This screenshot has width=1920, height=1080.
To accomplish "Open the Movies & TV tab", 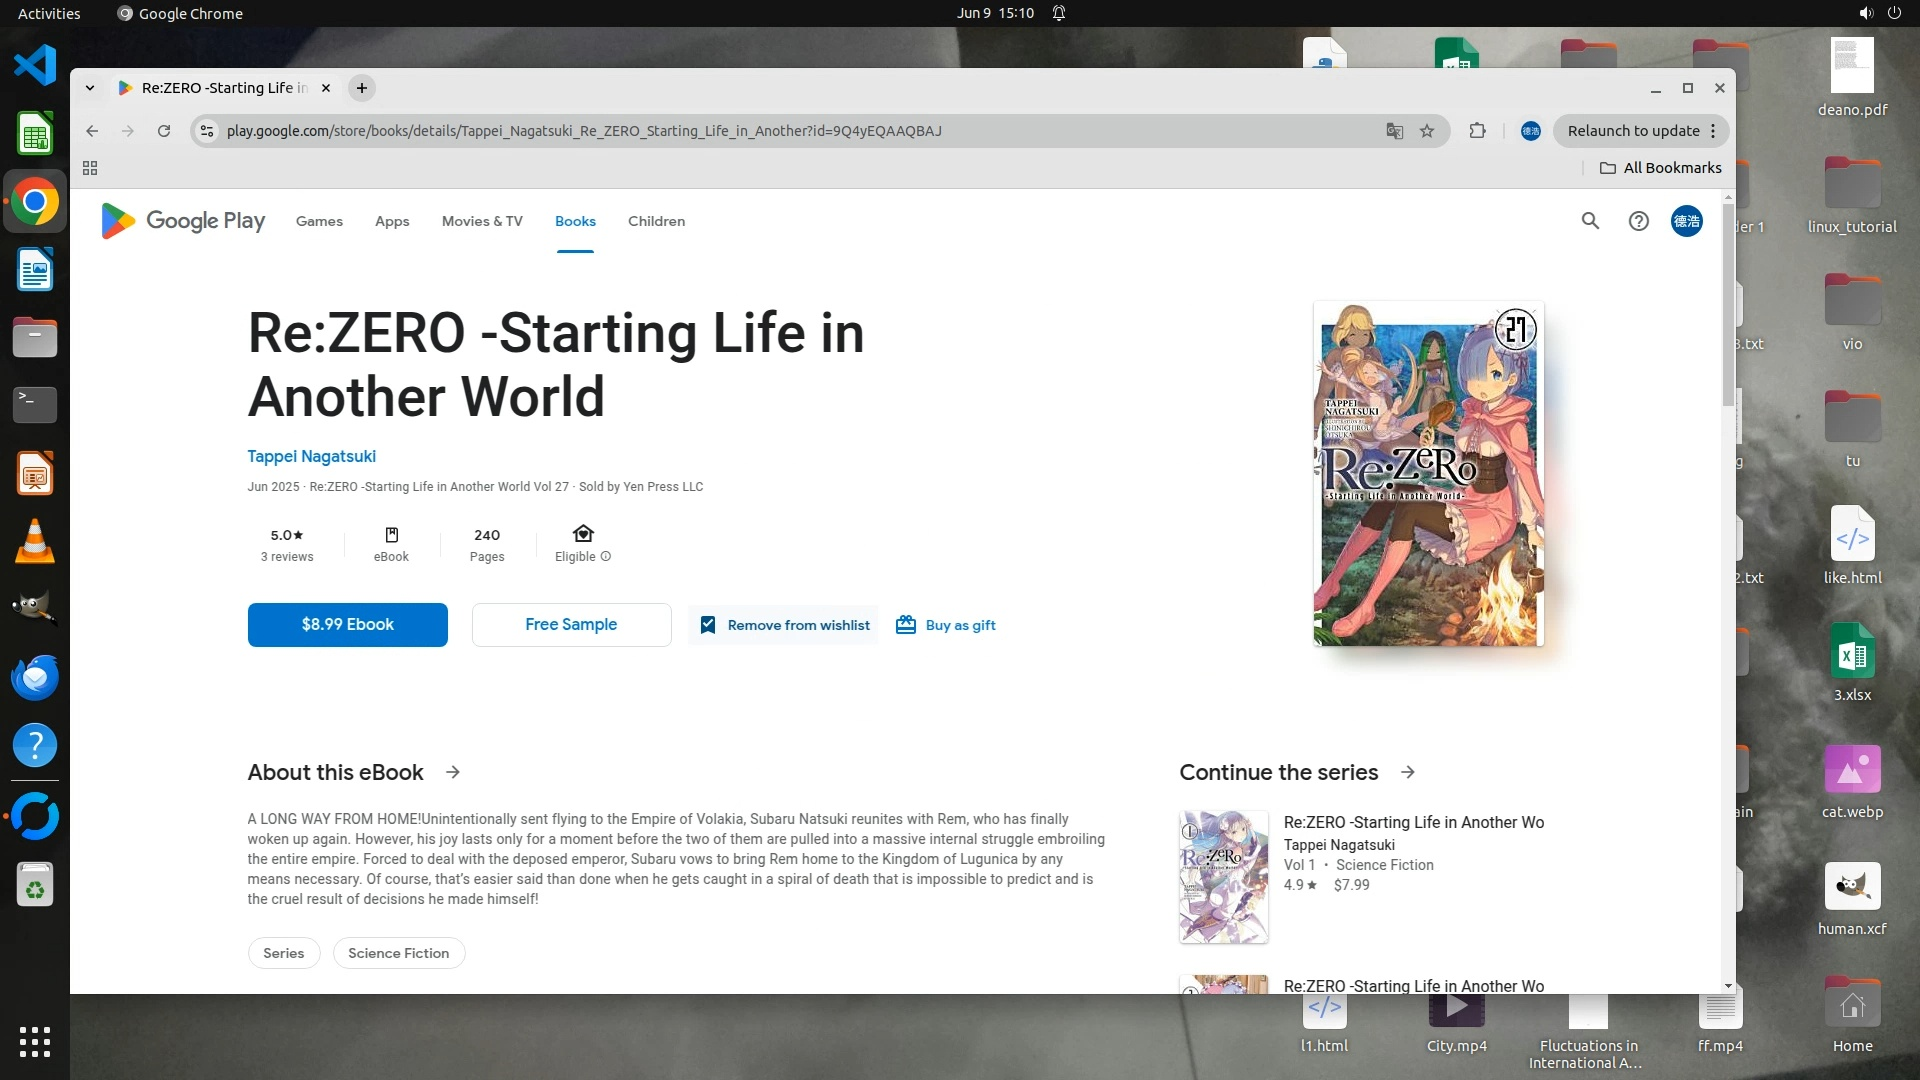I will pos(482,221).
